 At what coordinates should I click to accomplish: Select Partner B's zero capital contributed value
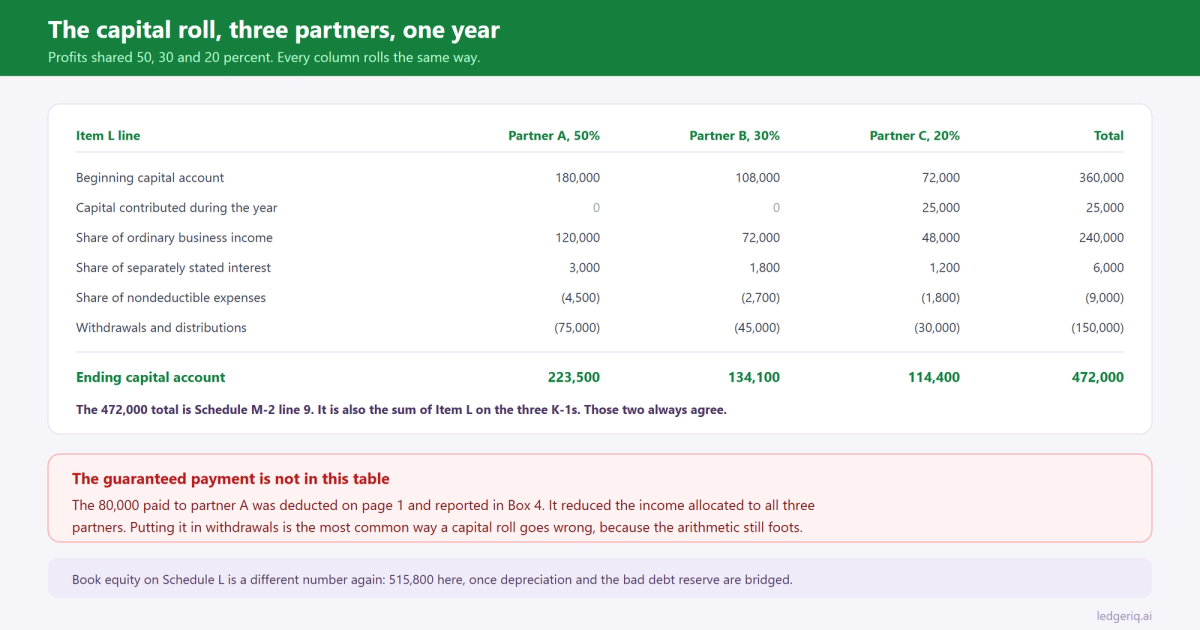[776, 208]
